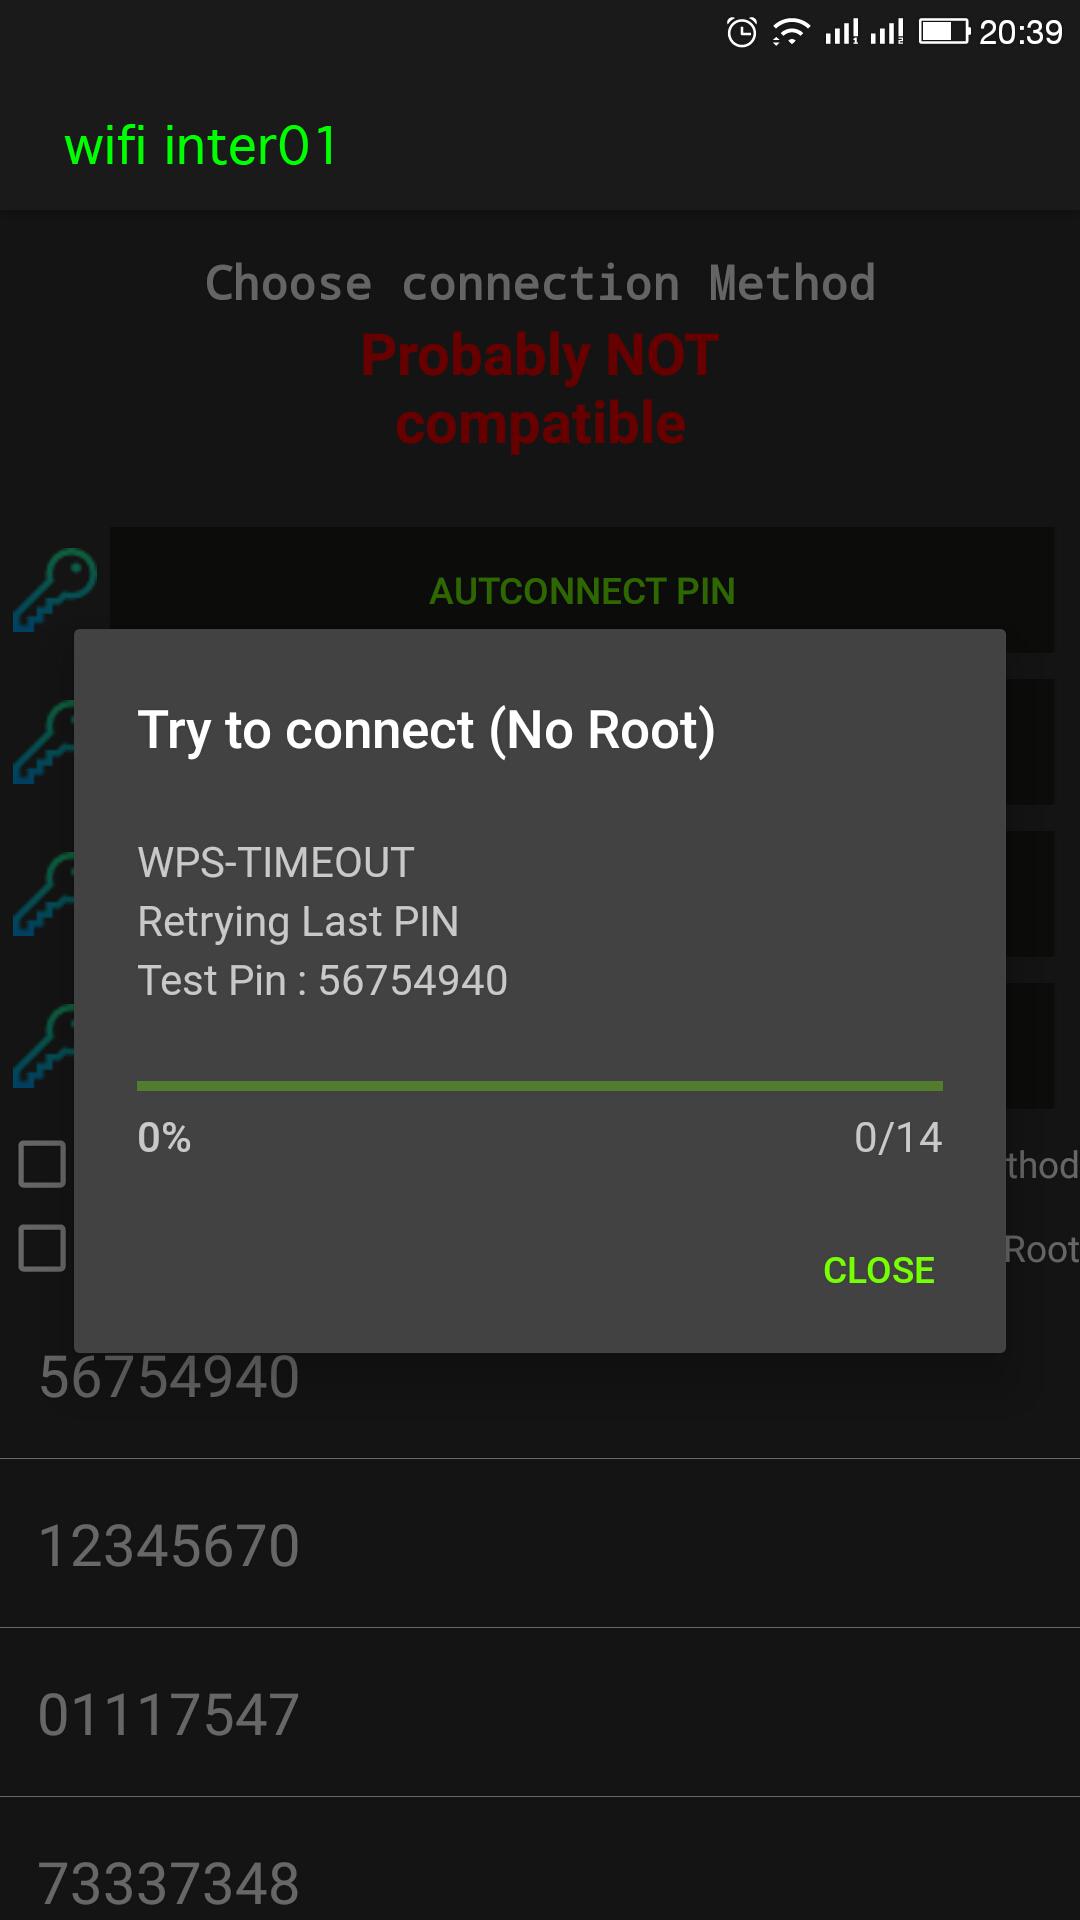Tap the alarm clock status icon
The width and height of the screenshot is (1080, 1920).
click(x=741, y=33)
